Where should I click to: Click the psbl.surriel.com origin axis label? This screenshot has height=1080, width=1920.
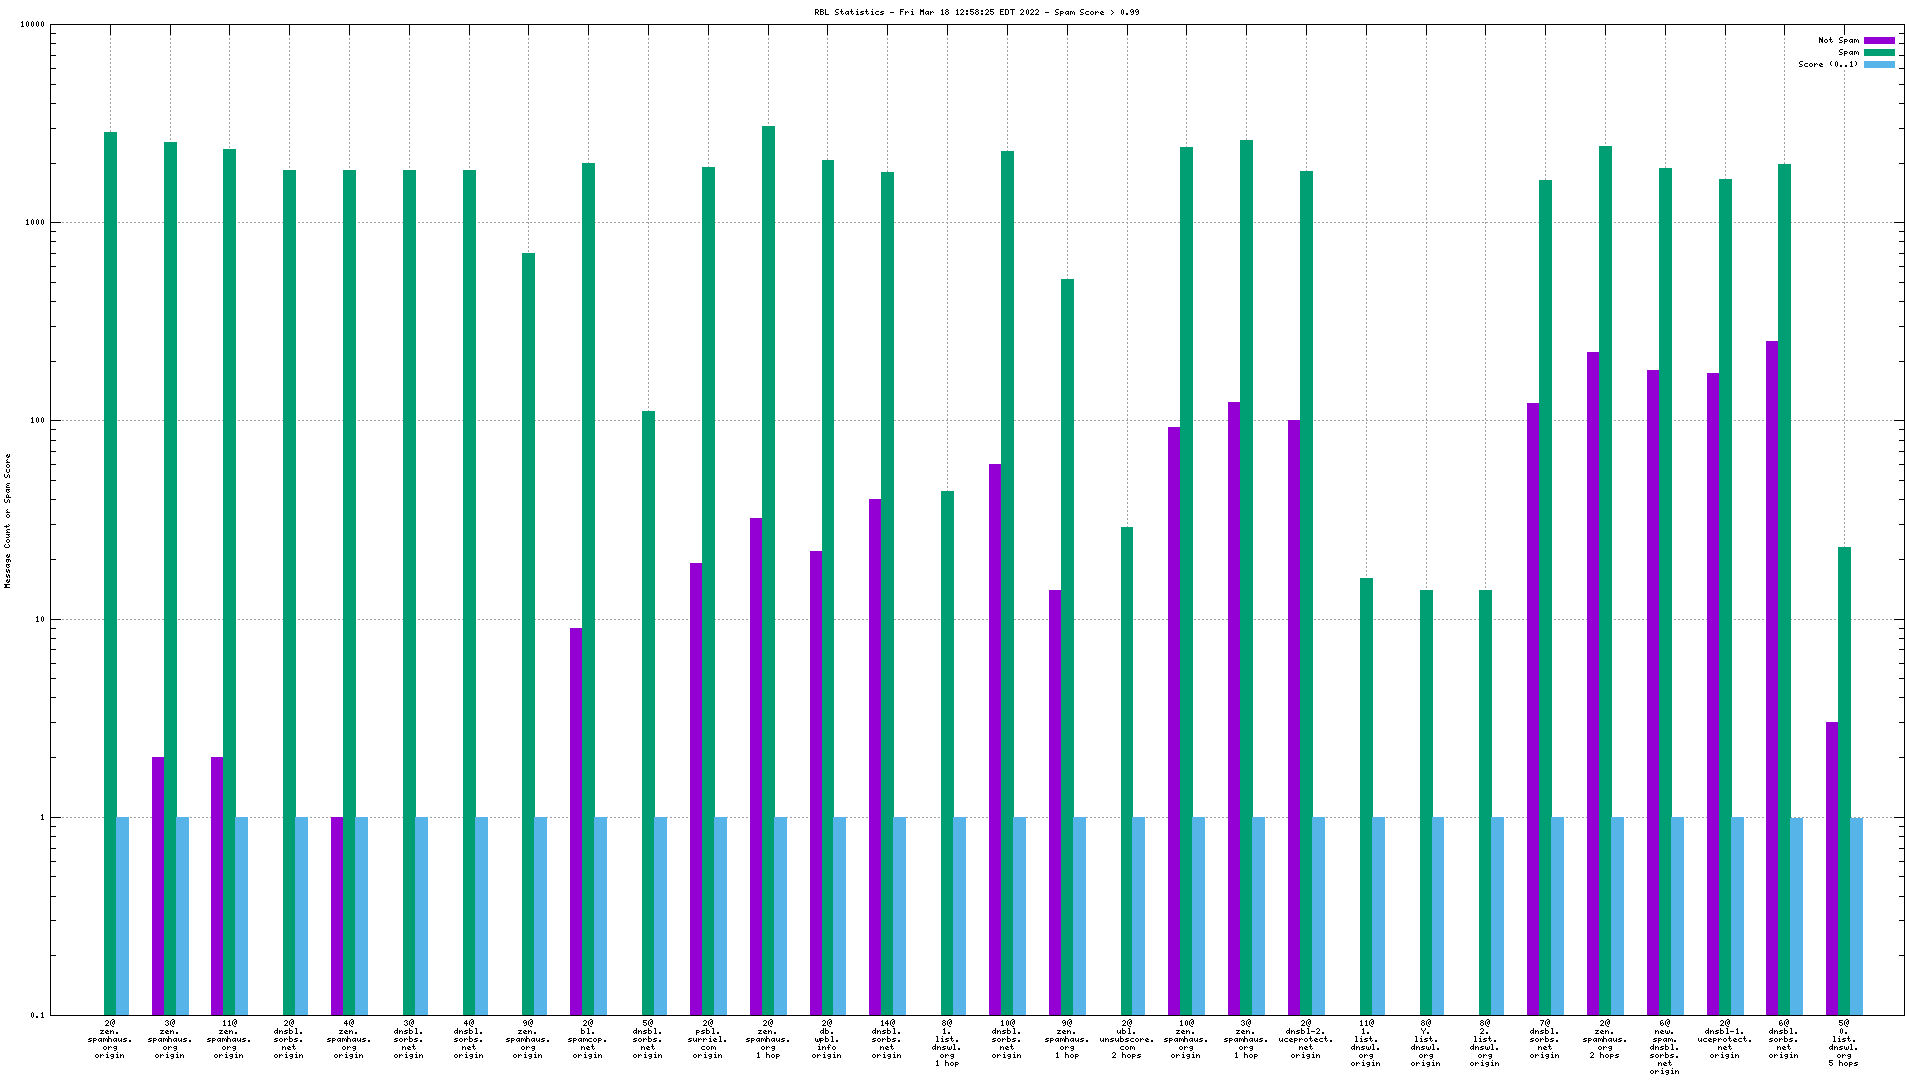[707, 1039]
